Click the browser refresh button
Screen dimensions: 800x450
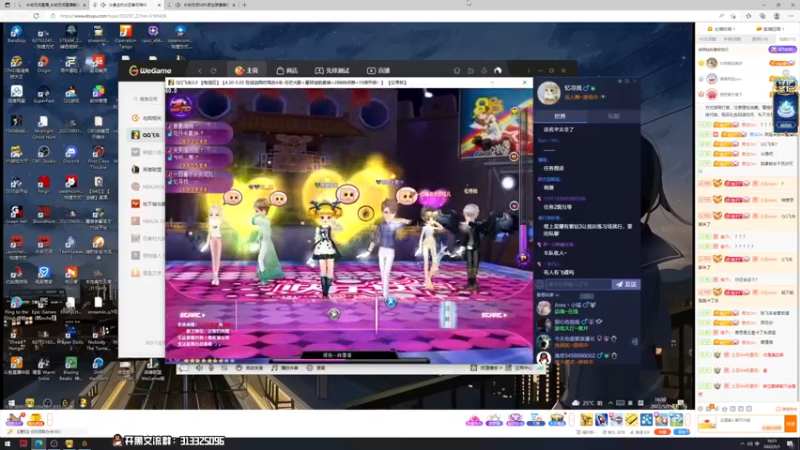pyautogui.click(x=36, y=16)
